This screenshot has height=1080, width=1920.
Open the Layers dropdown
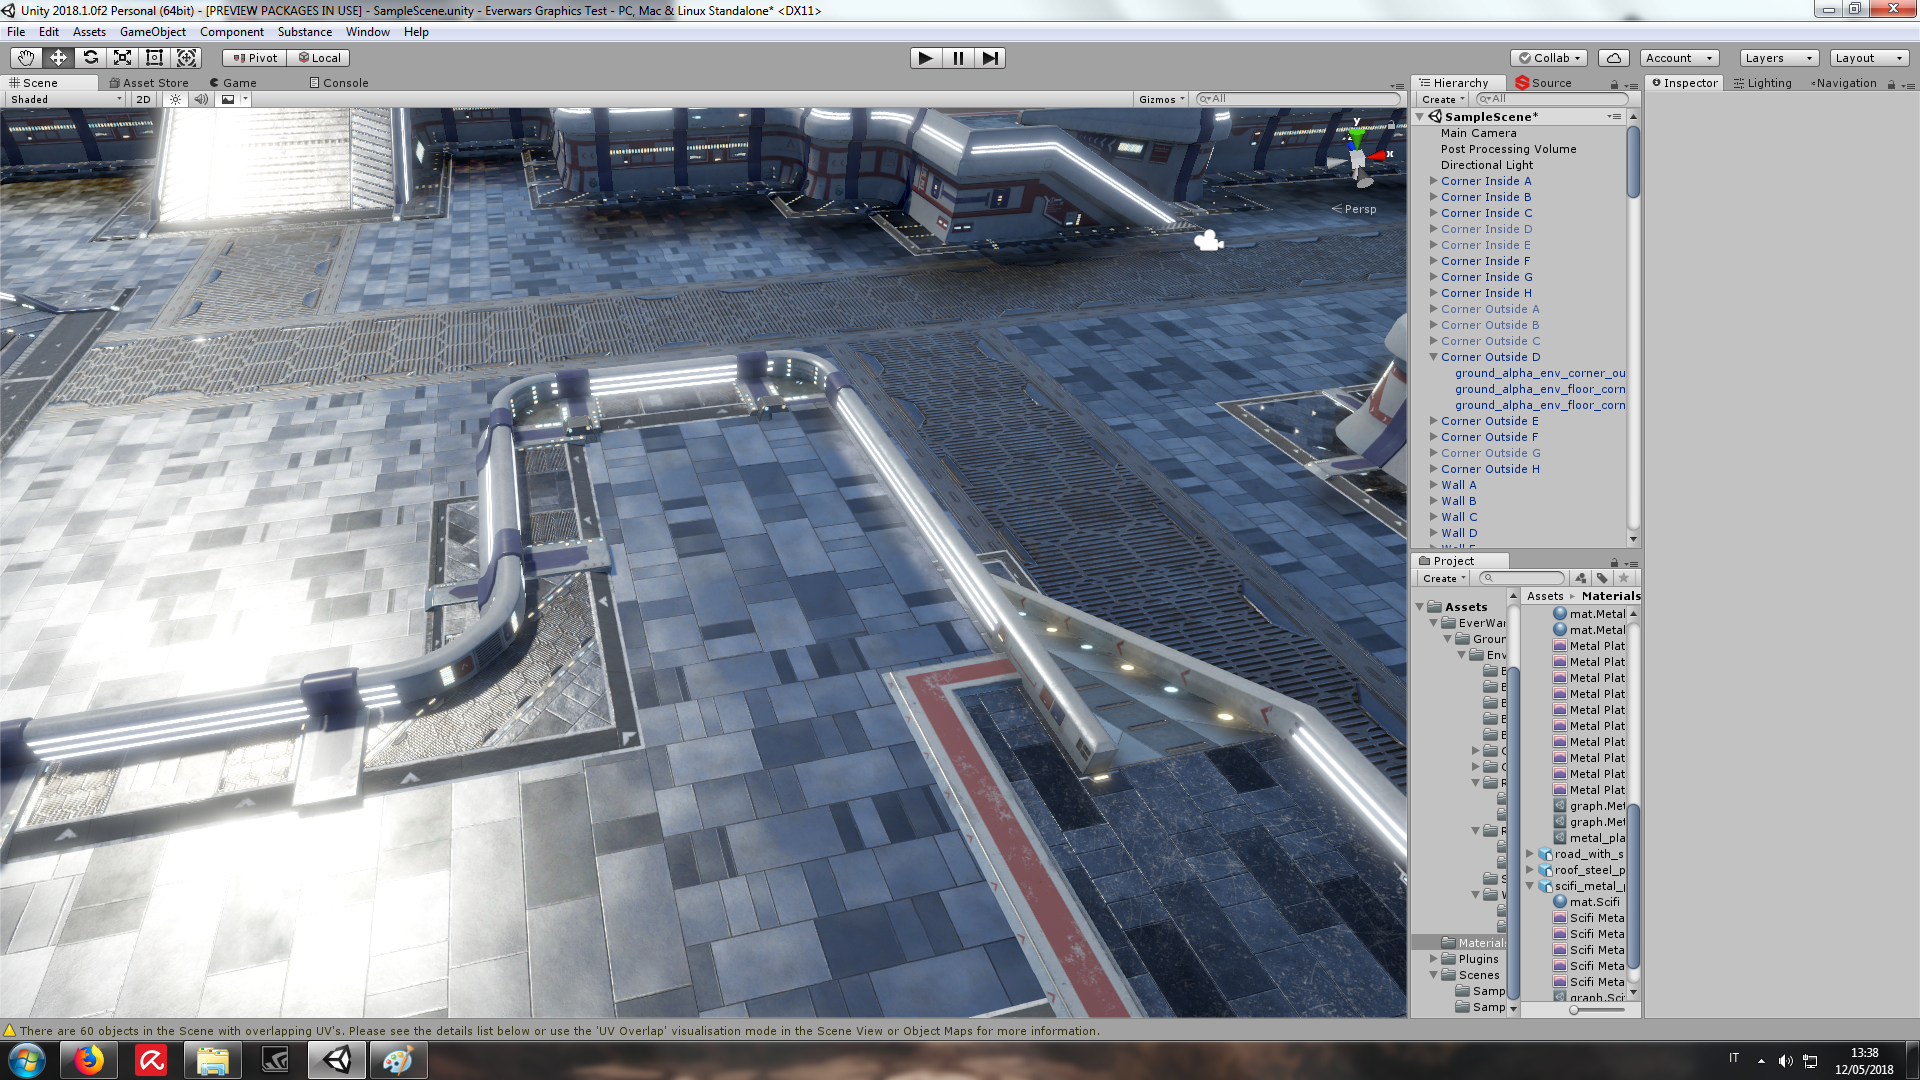pyautogui.click(x=1778, y=58)
